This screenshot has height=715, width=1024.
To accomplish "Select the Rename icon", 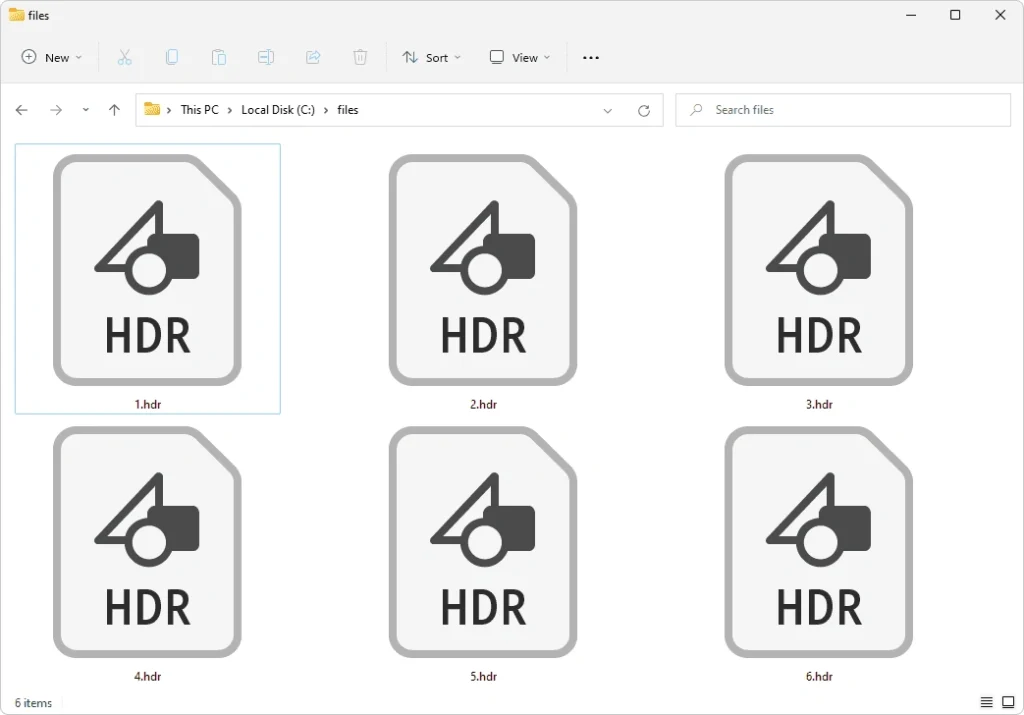I will [265, 57].
